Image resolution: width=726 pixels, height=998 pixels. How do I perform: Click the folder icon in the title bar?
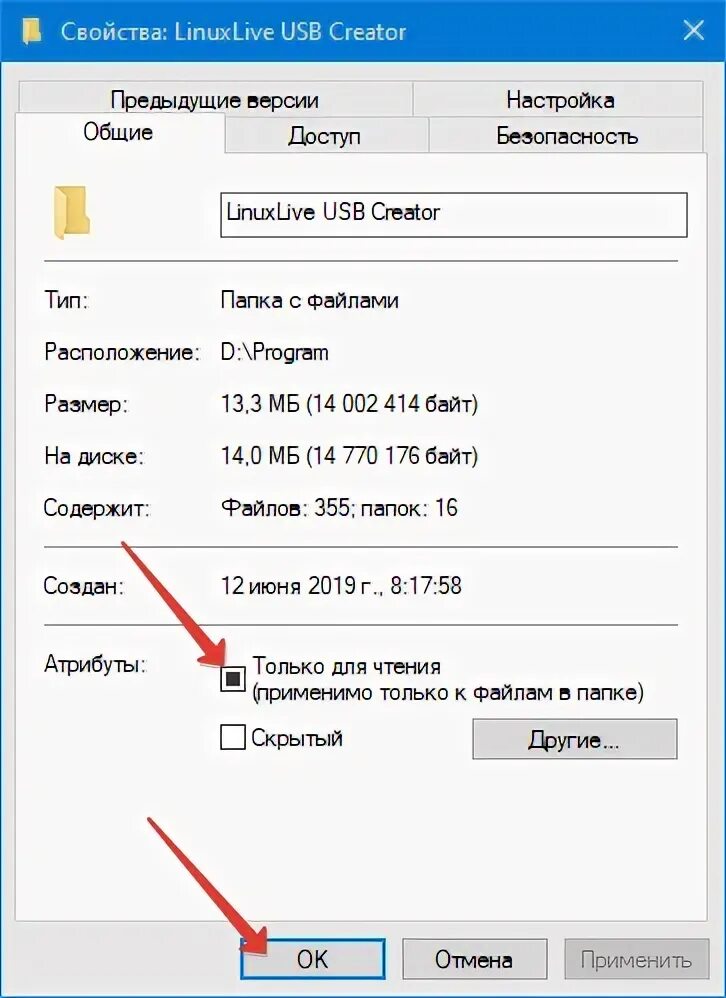coord(31,31)
